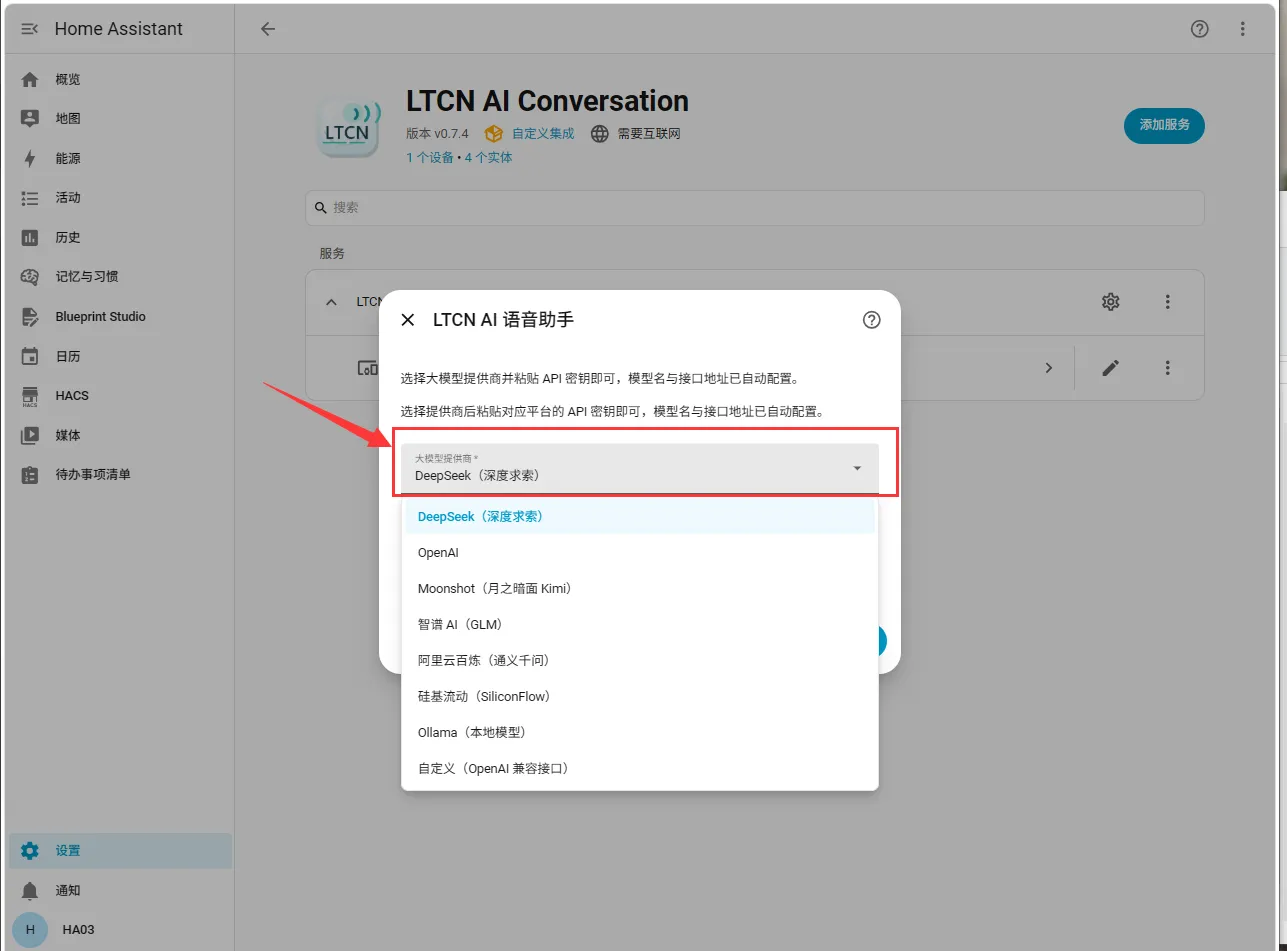Click the HA03 avatar circle
This screenshot has height=951, width=1287.
tap(30, 930)
